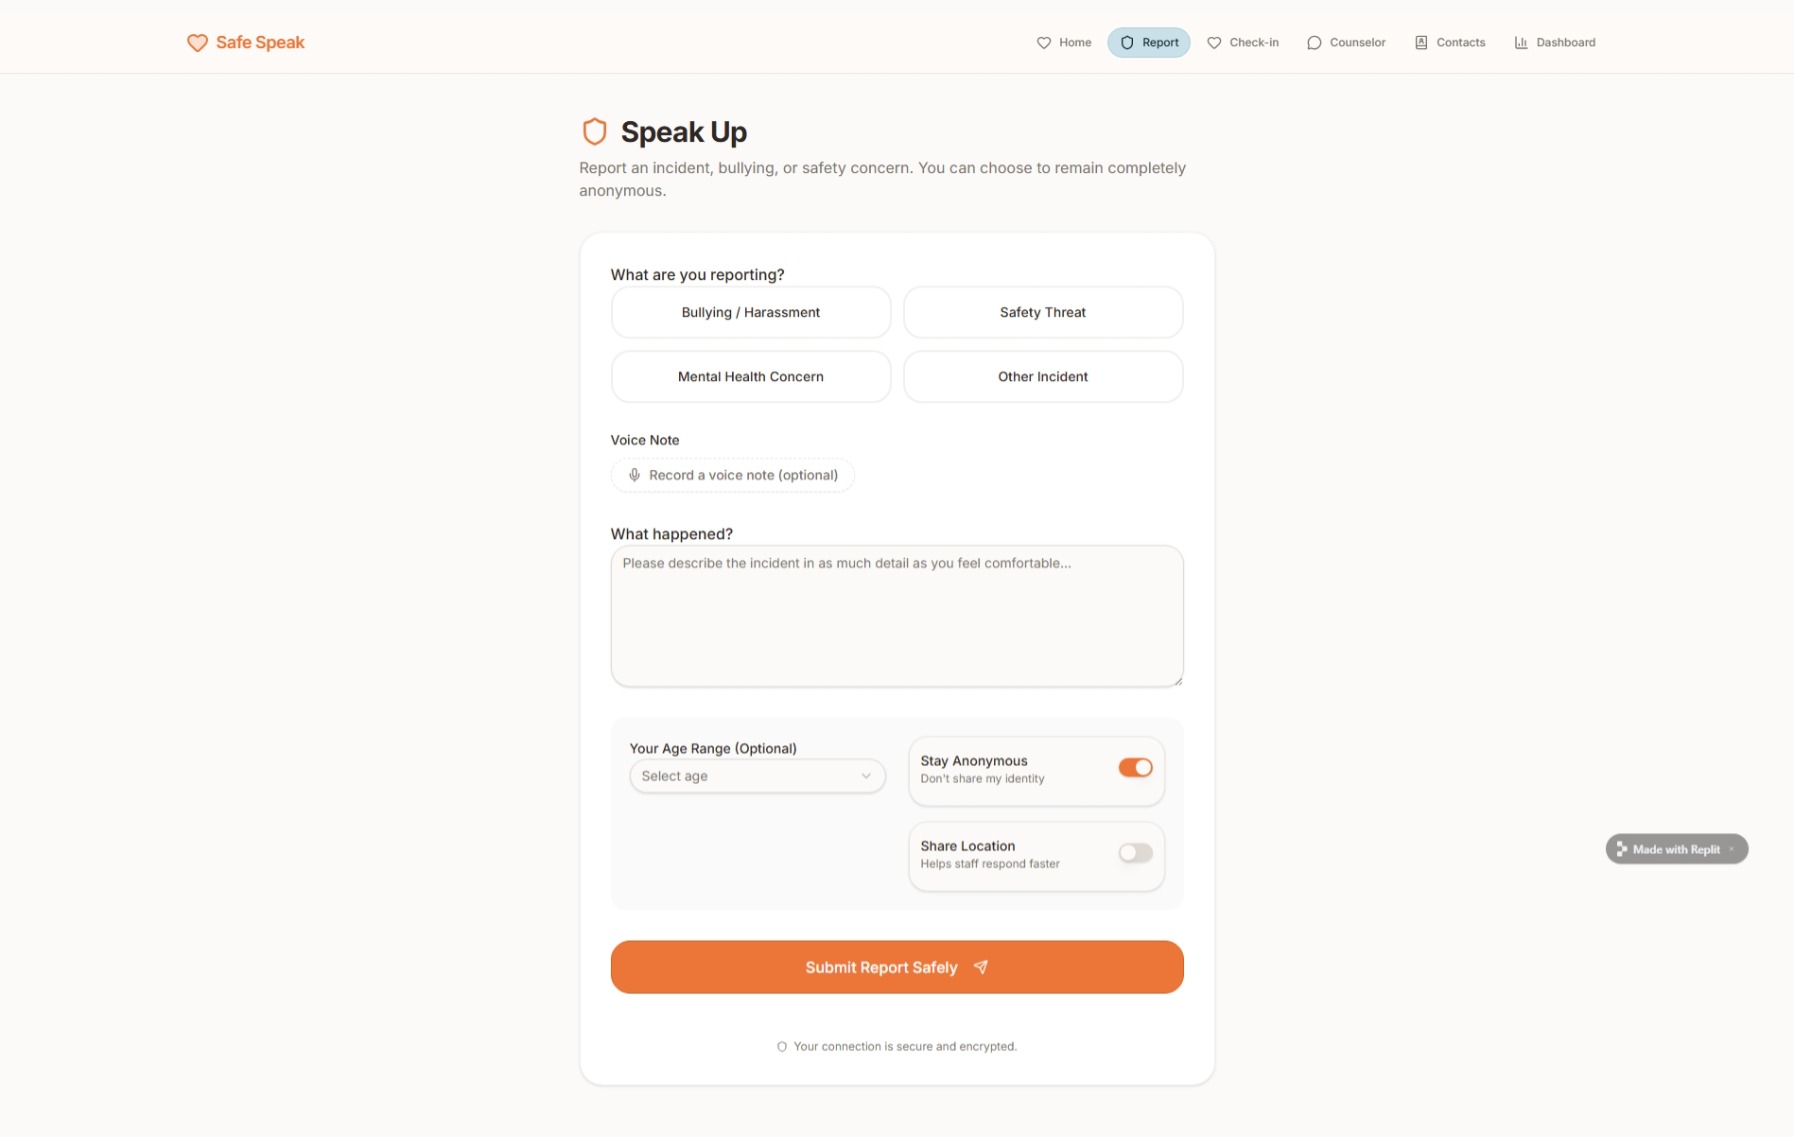The height and width of the screenshot is (1137, 1794).
Task: Click the bar chart icon beside Dashboard
Action: tap(1520, 42)
